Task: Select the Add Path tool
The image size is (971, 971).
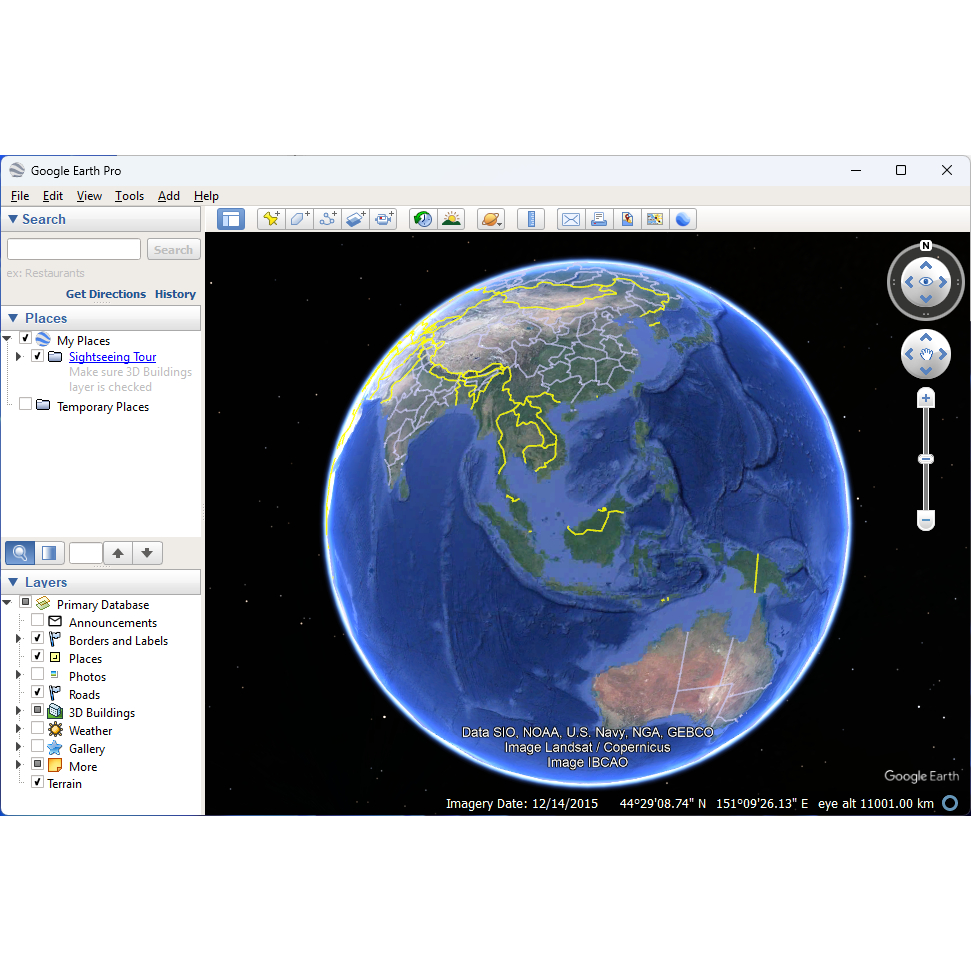Action: coord(327,219)
